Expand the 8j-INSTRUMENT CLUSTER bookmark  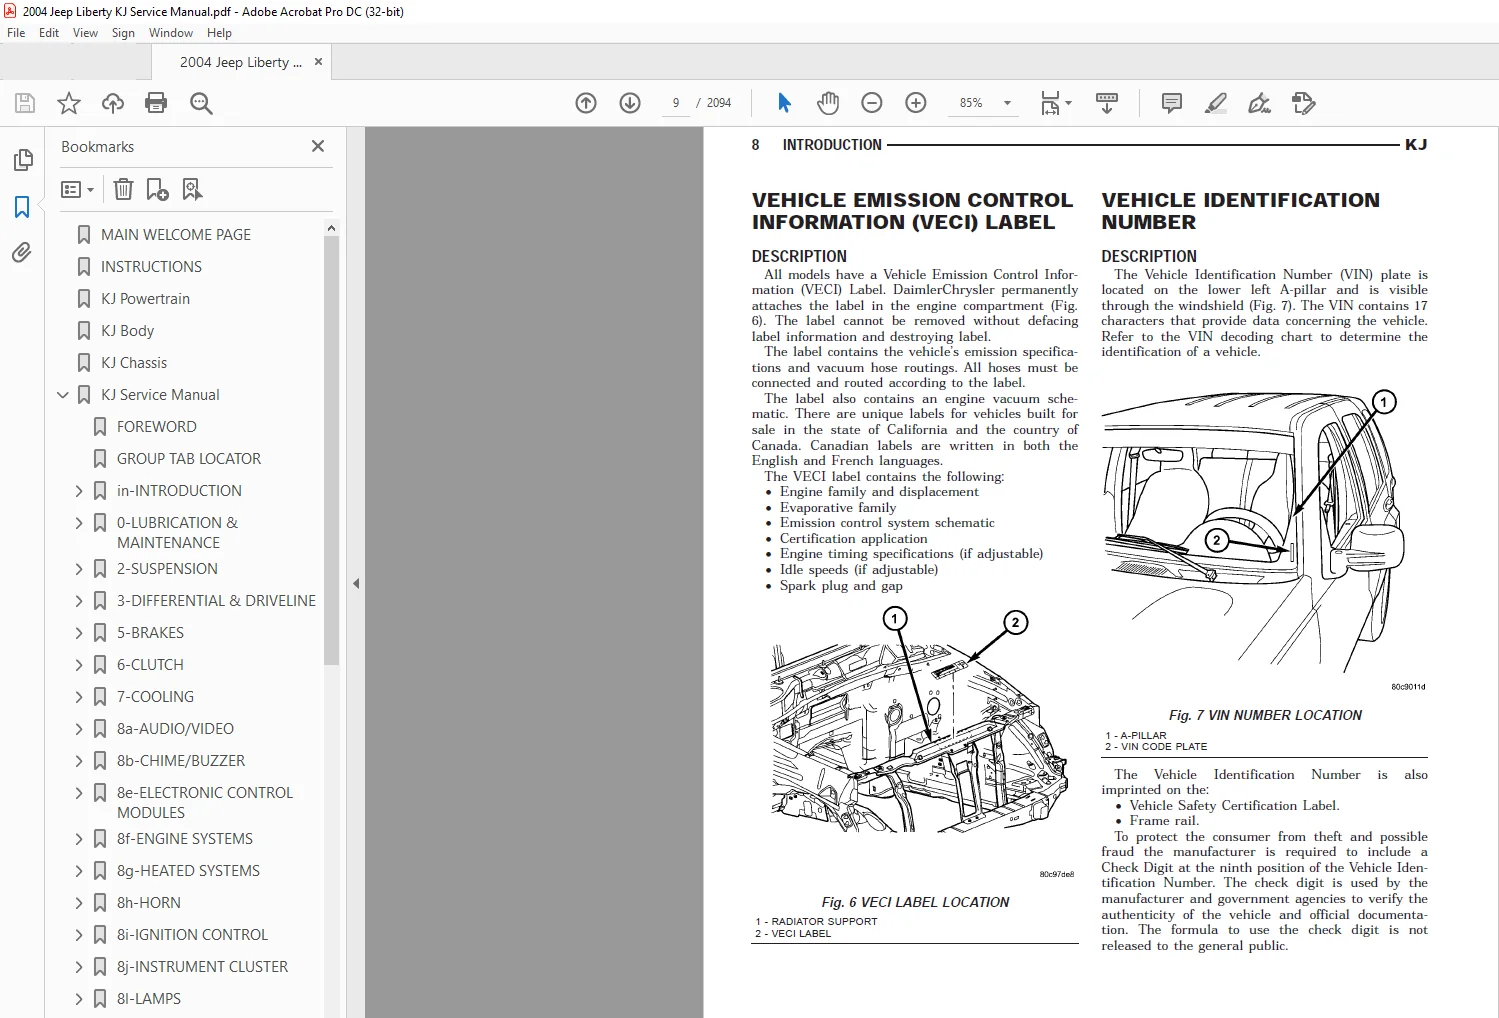point(79,967)
